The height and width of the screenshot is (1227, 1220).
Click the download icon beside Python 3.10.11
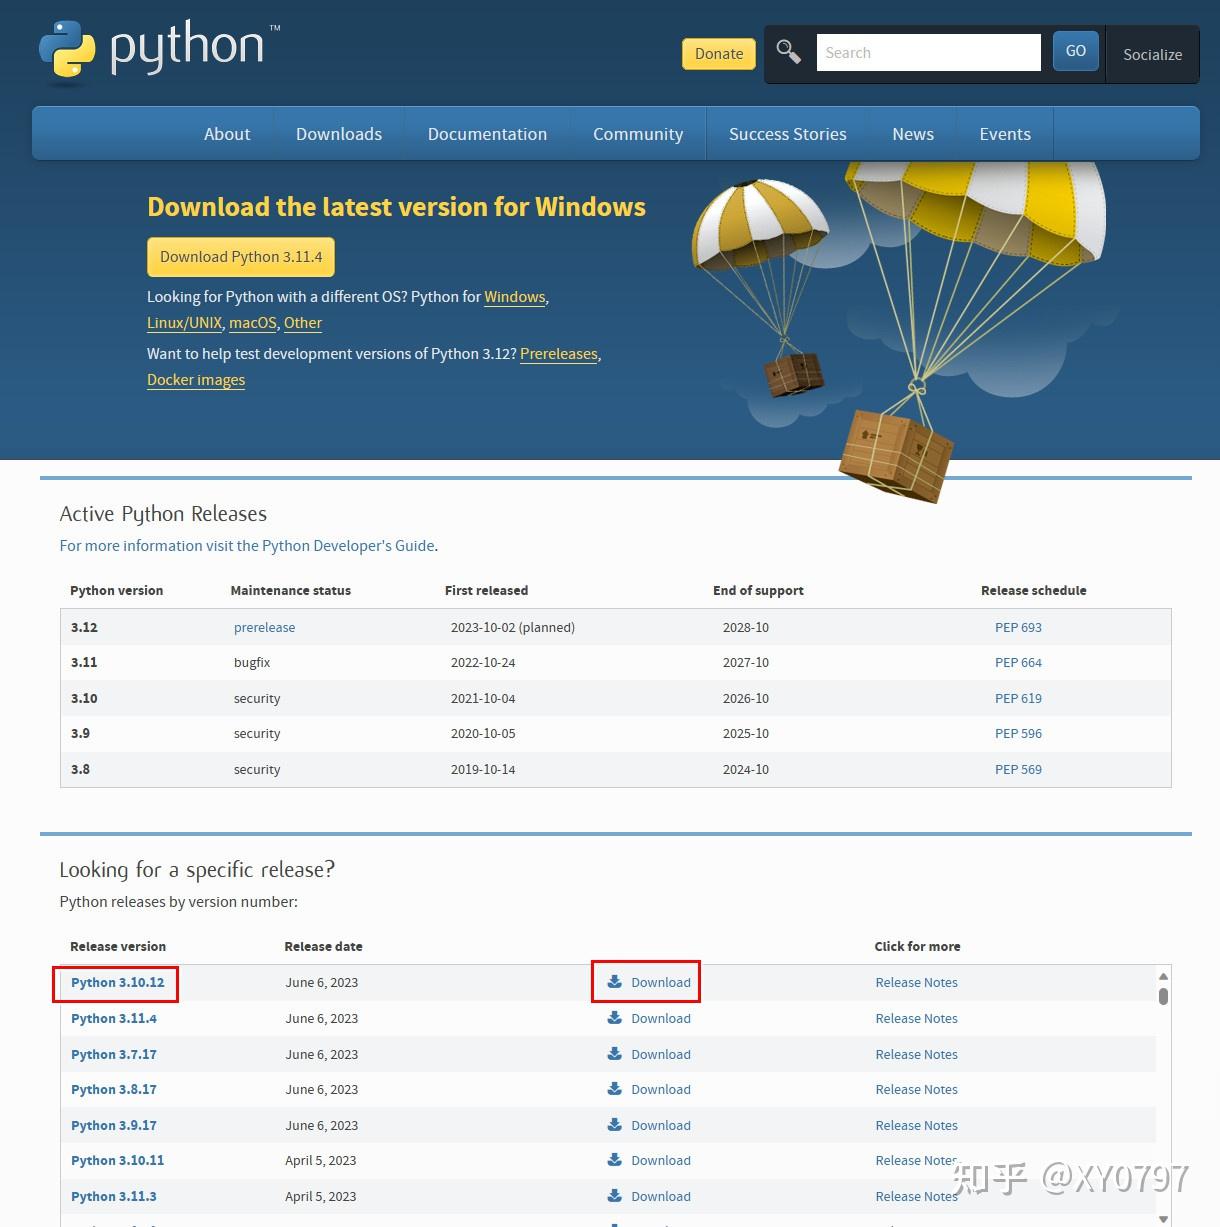[x=613, y=1160]
